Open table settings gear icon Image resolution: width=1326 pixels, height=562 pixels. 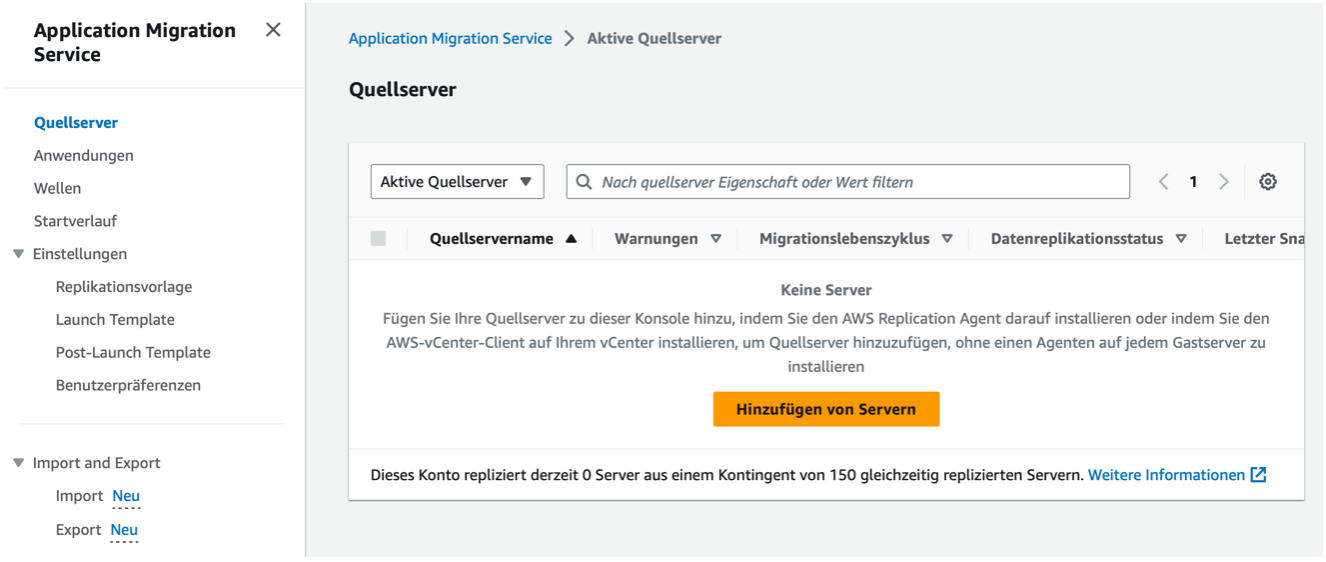tap(1268, 182)
